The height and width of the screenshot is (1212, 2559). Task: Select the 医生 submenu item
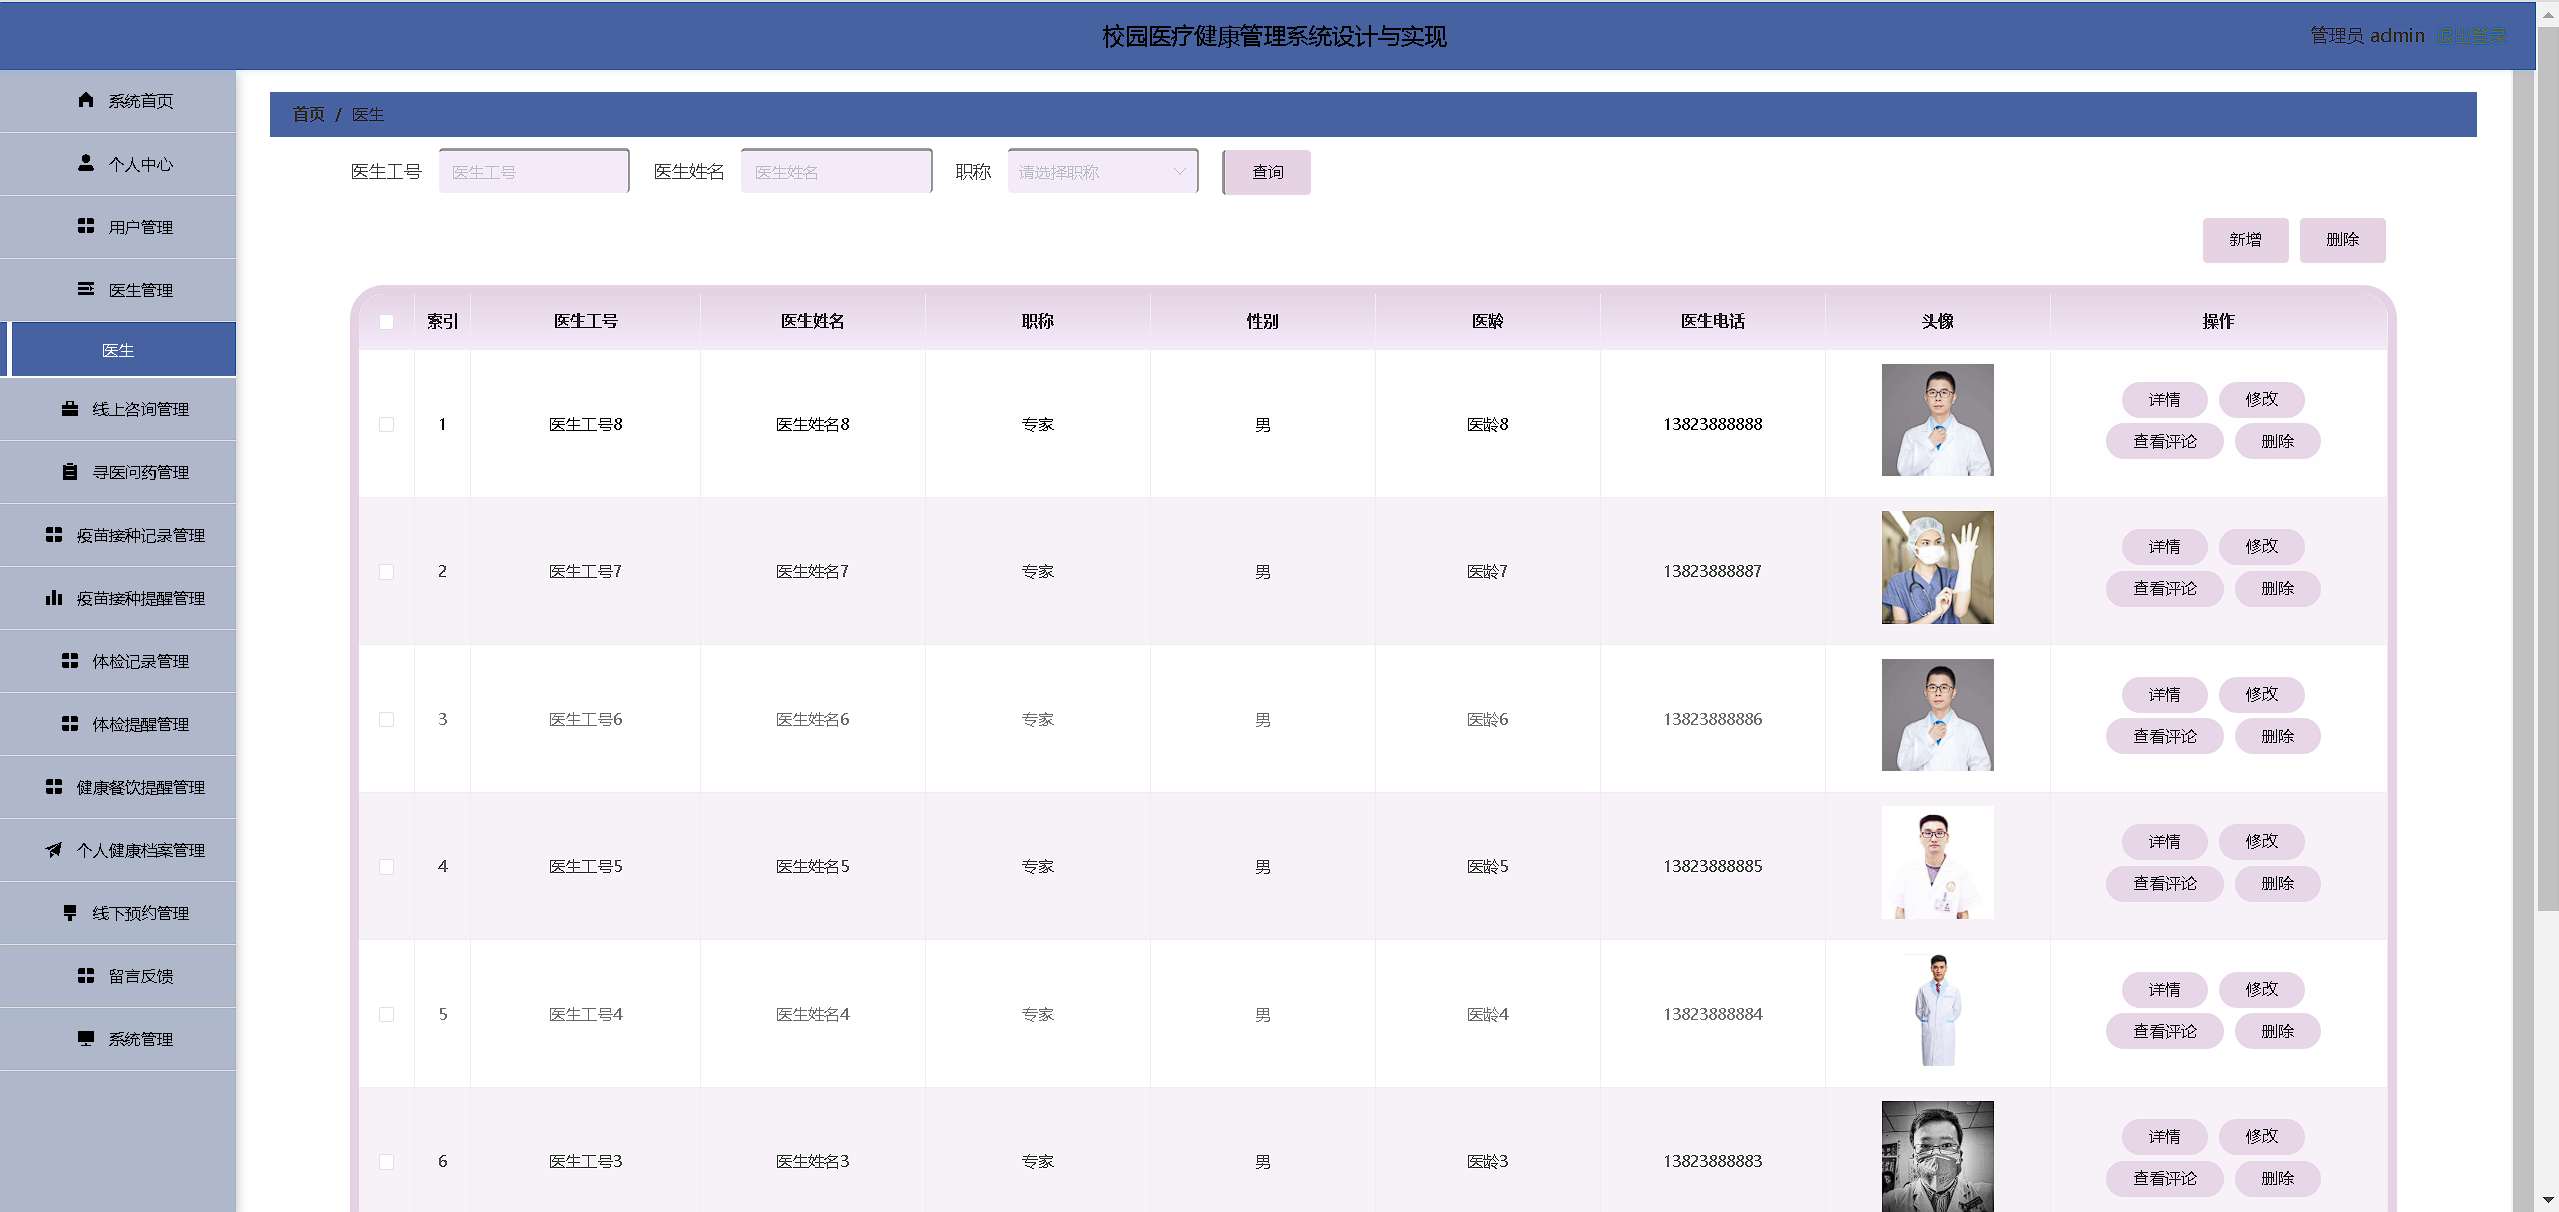pos(118,350)
